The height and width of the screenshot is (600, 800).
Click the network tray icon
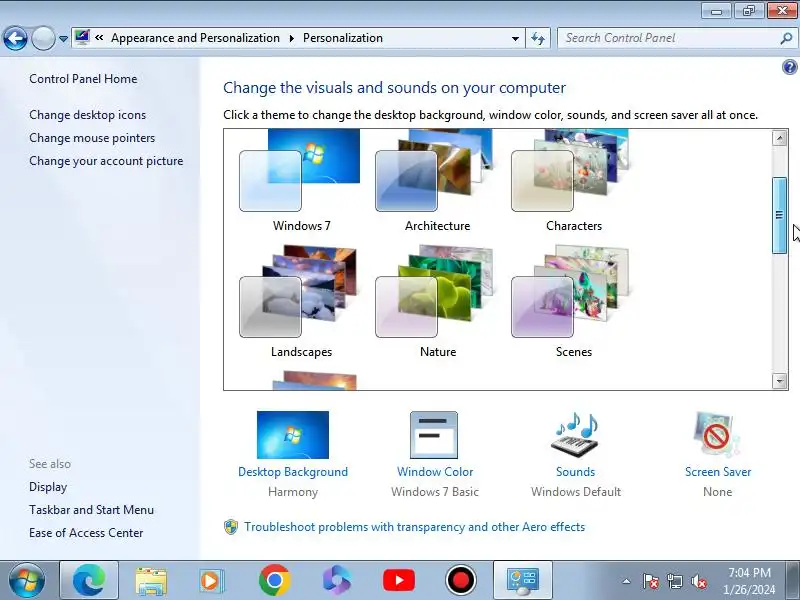click(x=674, y=581)
